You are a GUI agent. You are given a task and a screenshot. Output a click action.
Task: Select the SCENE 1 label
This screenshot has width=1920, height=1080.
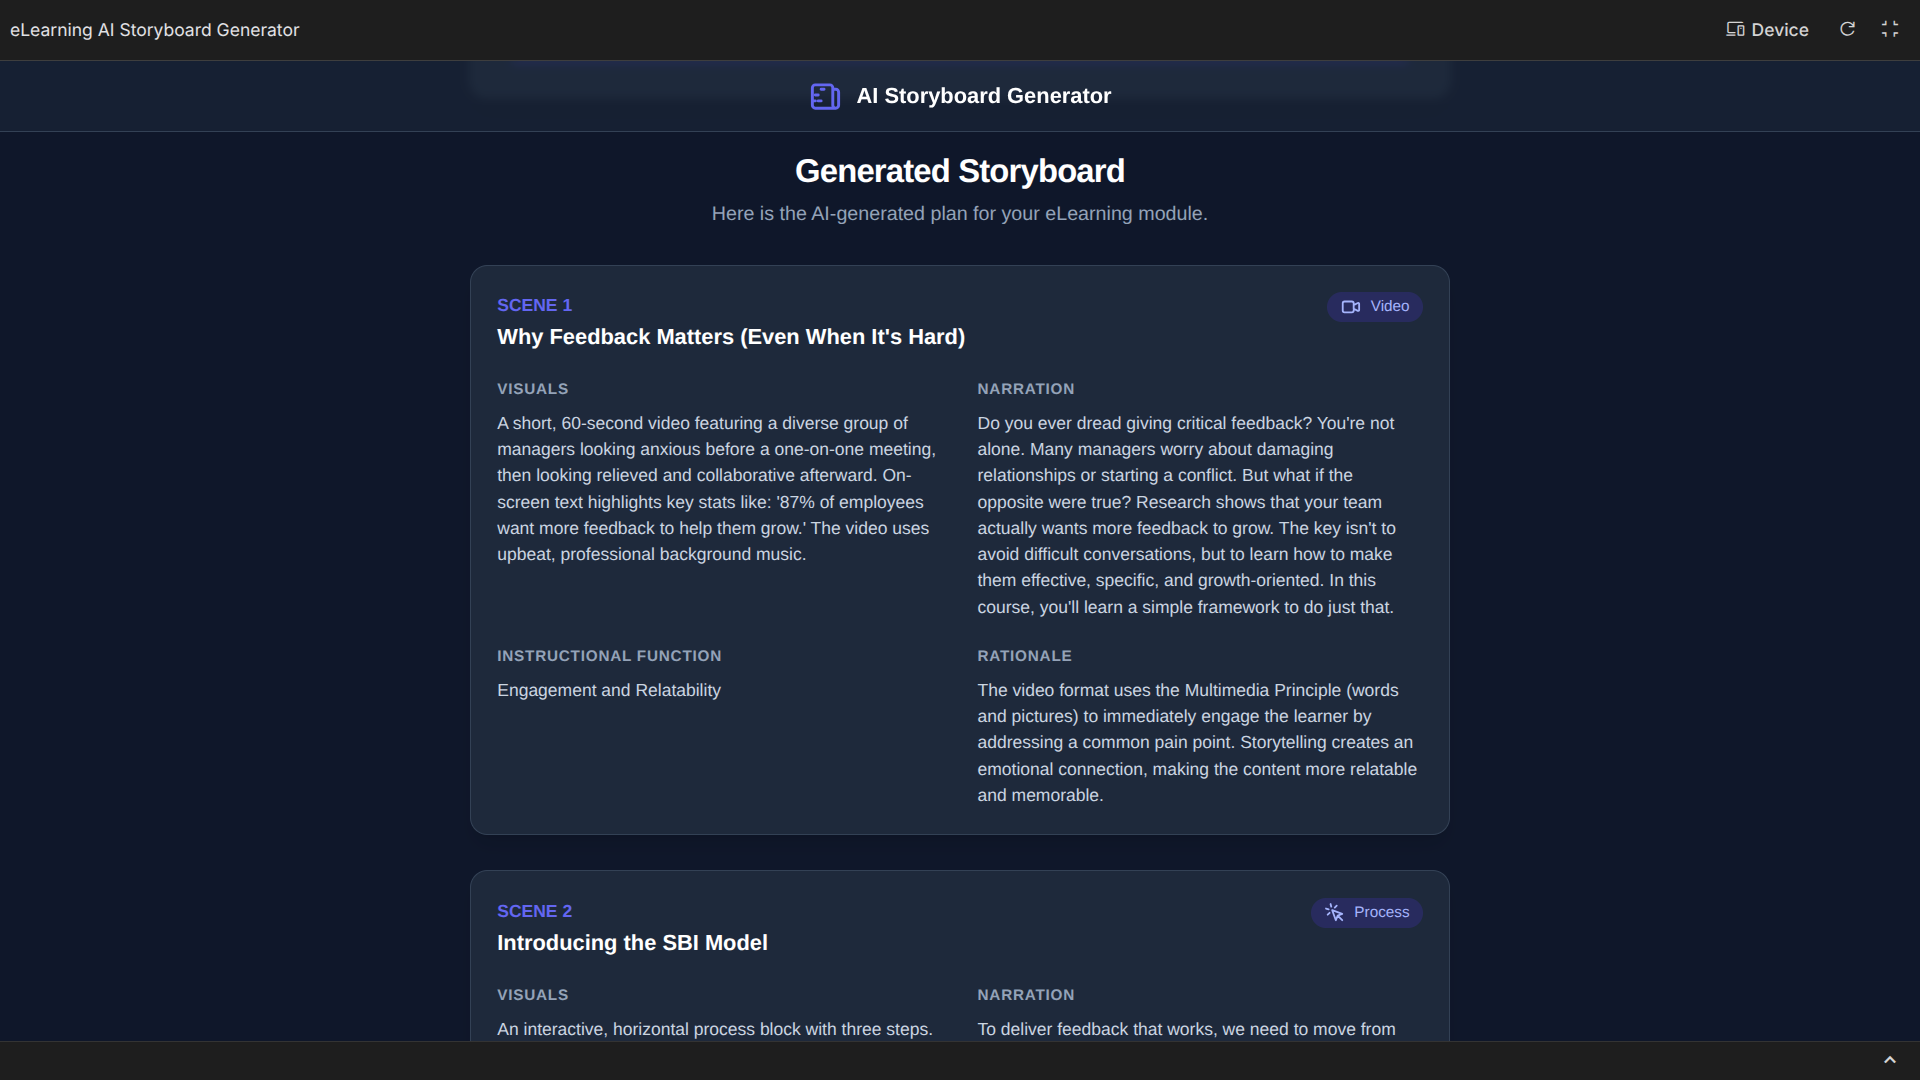click(x=534, y=305)
